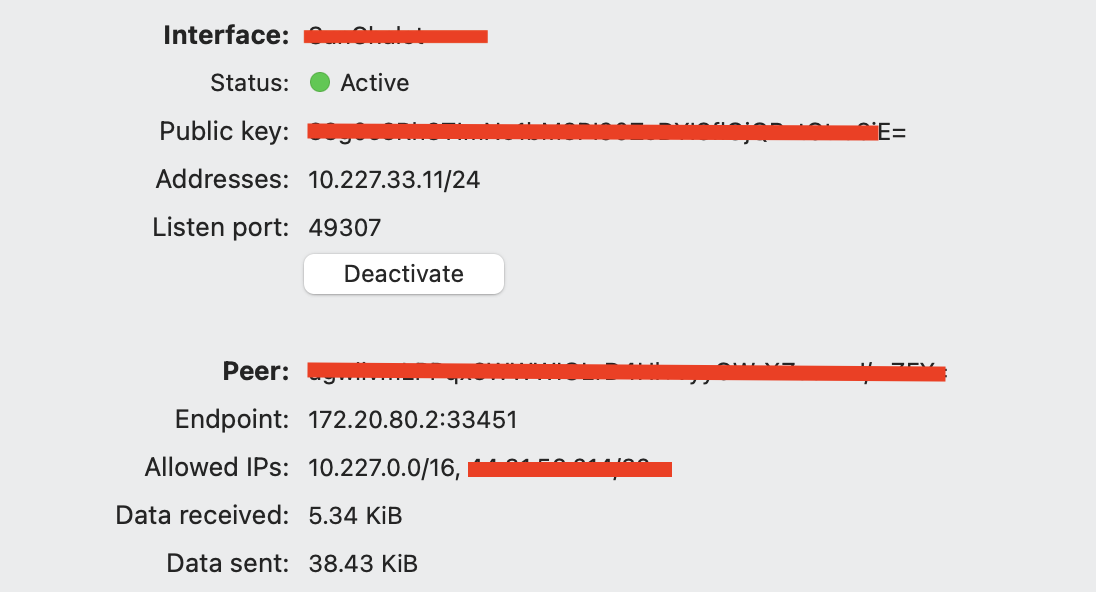This screenshot has width=1096, height=592.
Task: Click the Data received value 5.34 KiB
Action: 355,516
